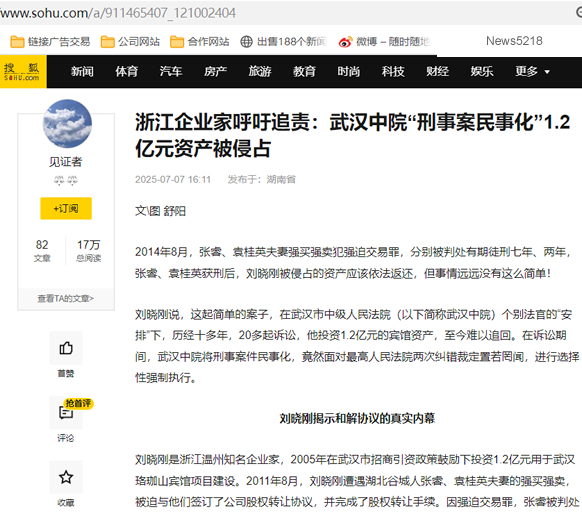Expand the 更多 navigation dropdown
This screenshot has width=582, height=512.
click(533, 71)
